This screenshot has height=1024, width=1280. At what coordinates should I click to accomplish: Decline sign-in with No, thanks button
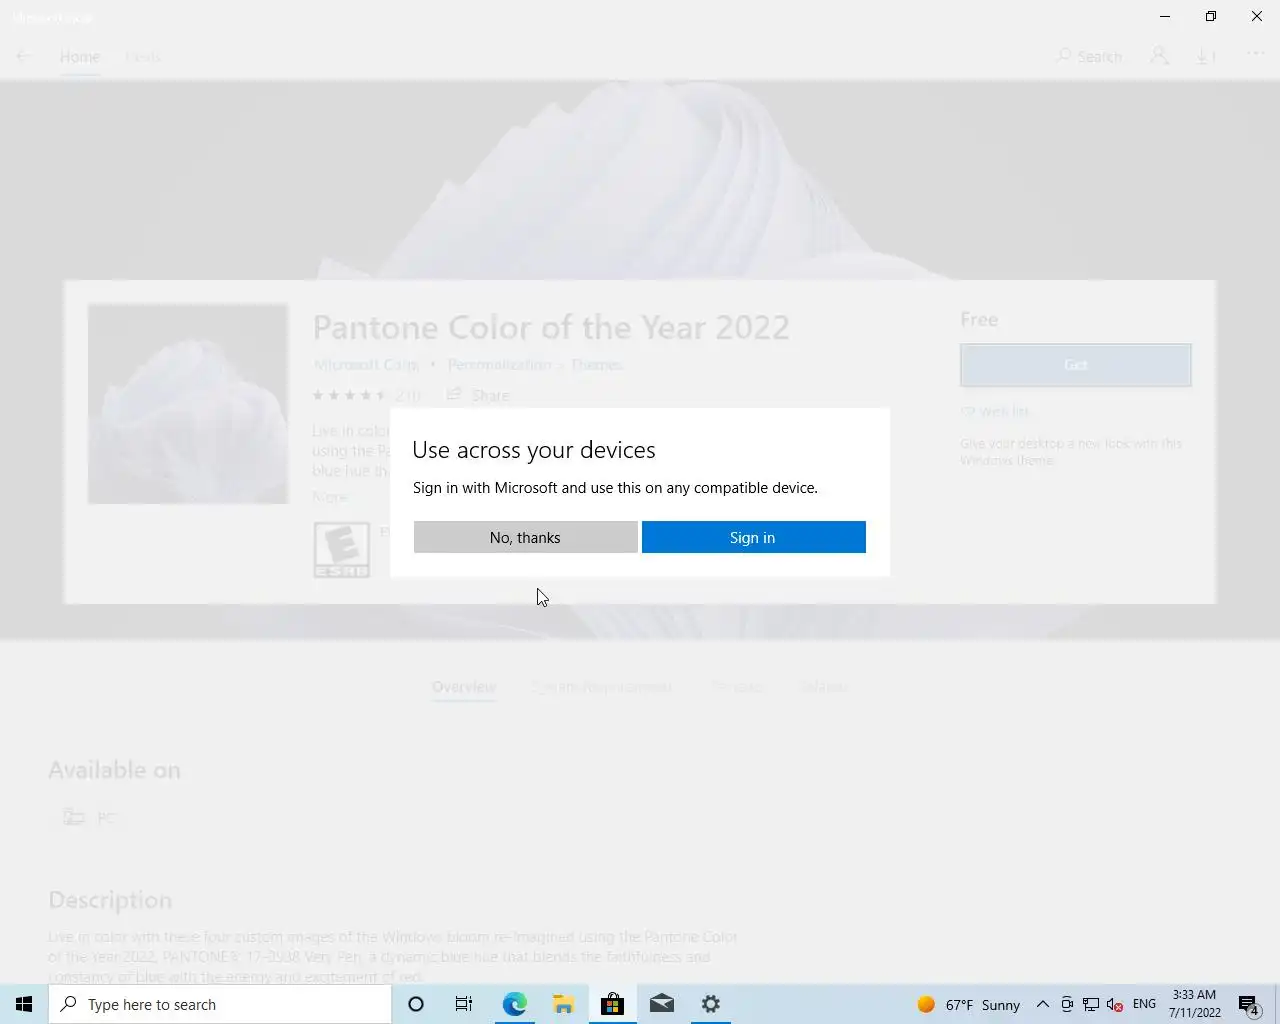click(525, 537)
